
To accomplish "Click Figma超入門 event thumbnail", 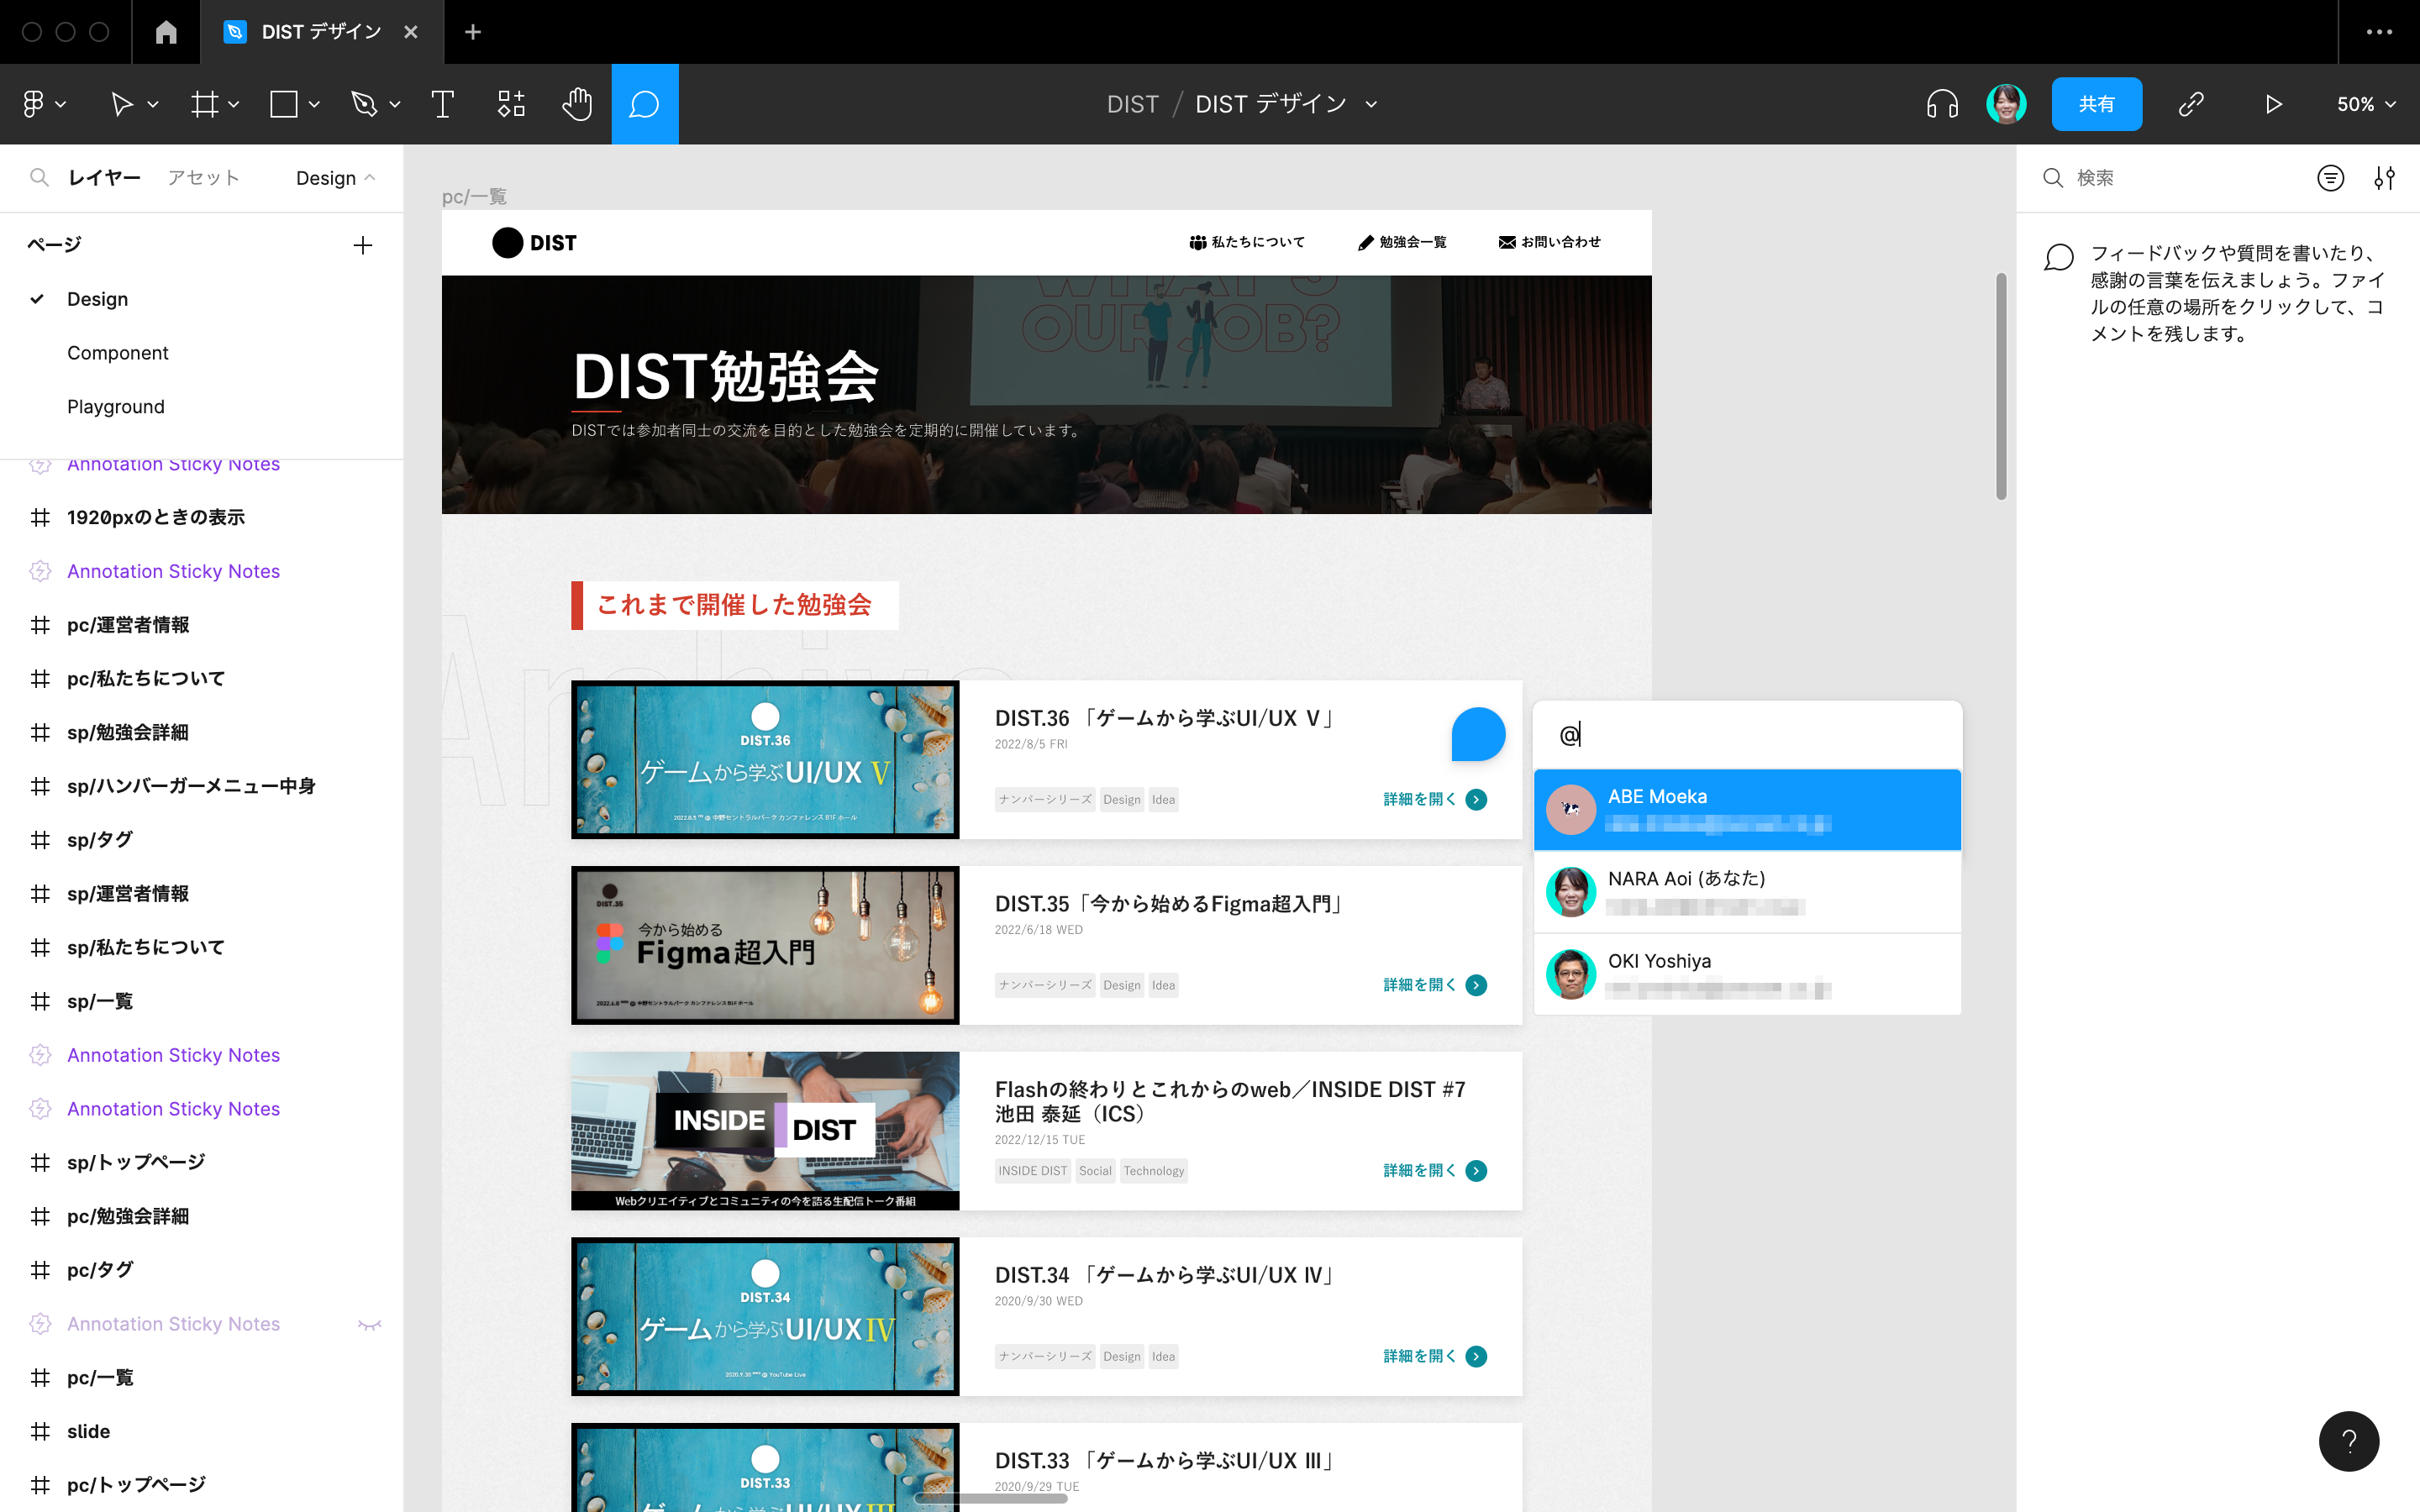I will pyautogui.click(x=765, y=945).
